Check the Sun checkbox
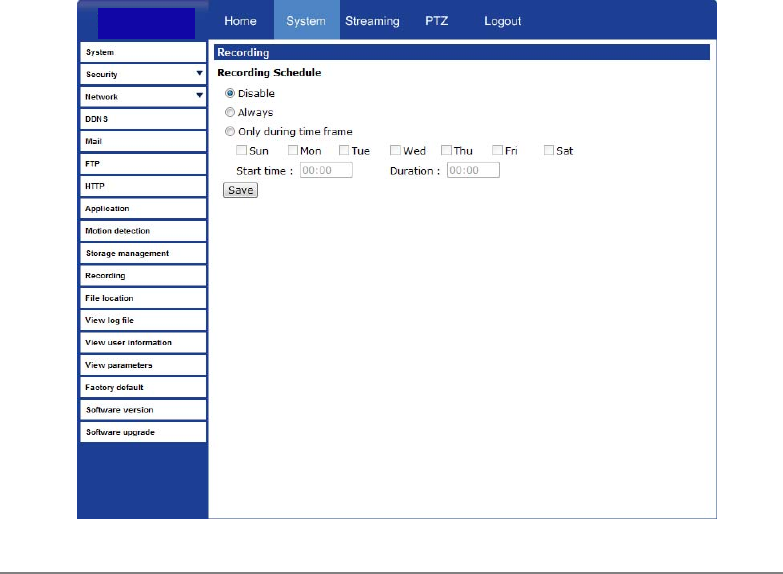Viewport: 783px width, 574px height. pyautogui.click(x=241, y=151)
